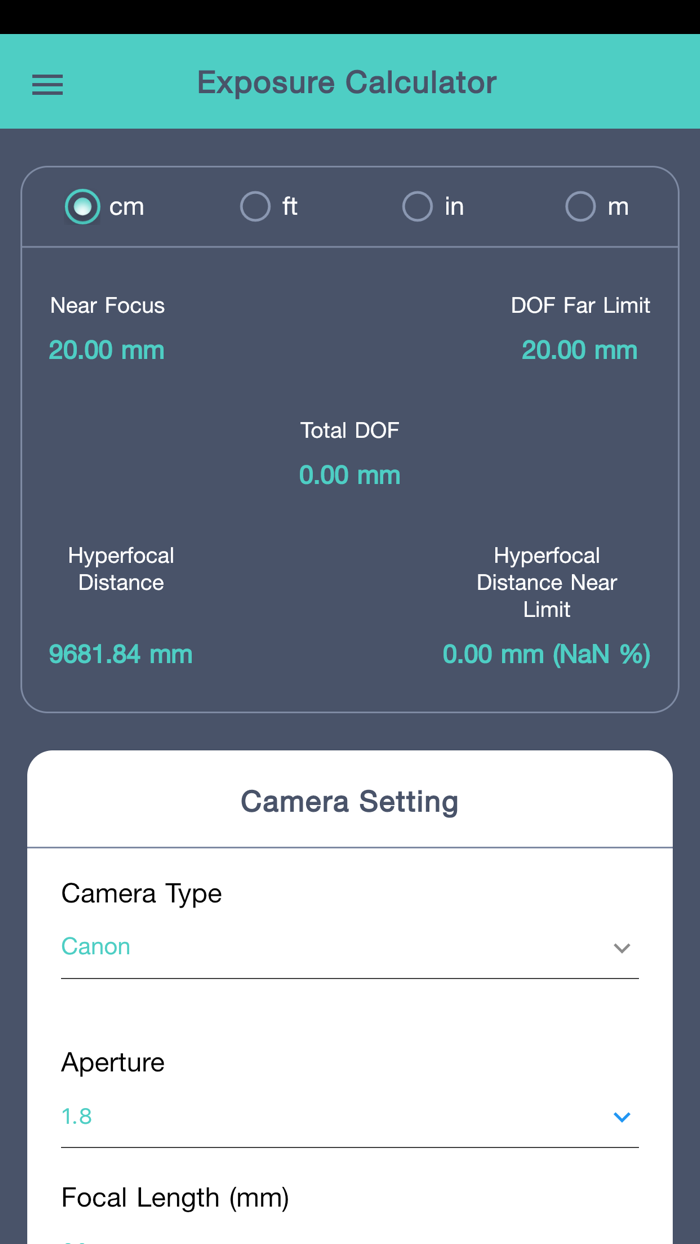Click the Focal Length input field
Image resolution: width=700 pixels, height=1244 pixels.
pyautogui.click(x=350, y=1238)
